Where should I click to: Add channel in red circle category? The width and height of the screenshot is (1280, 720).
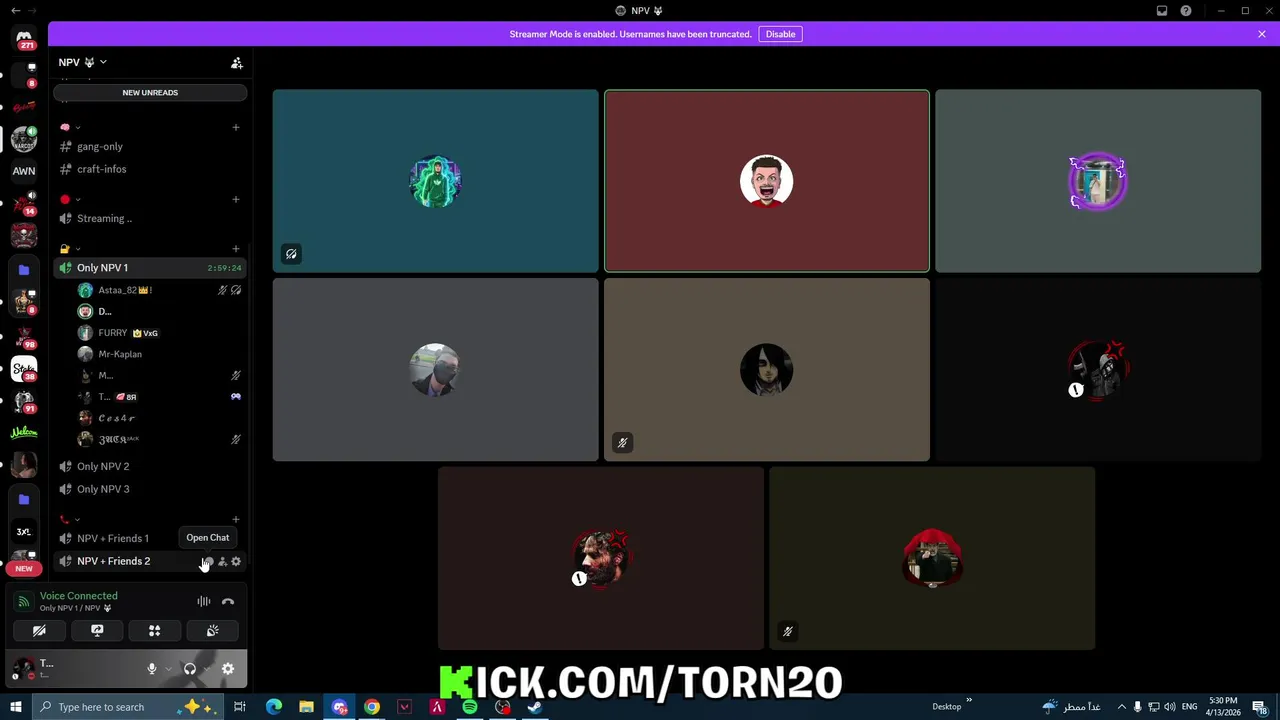pos(236,199)
